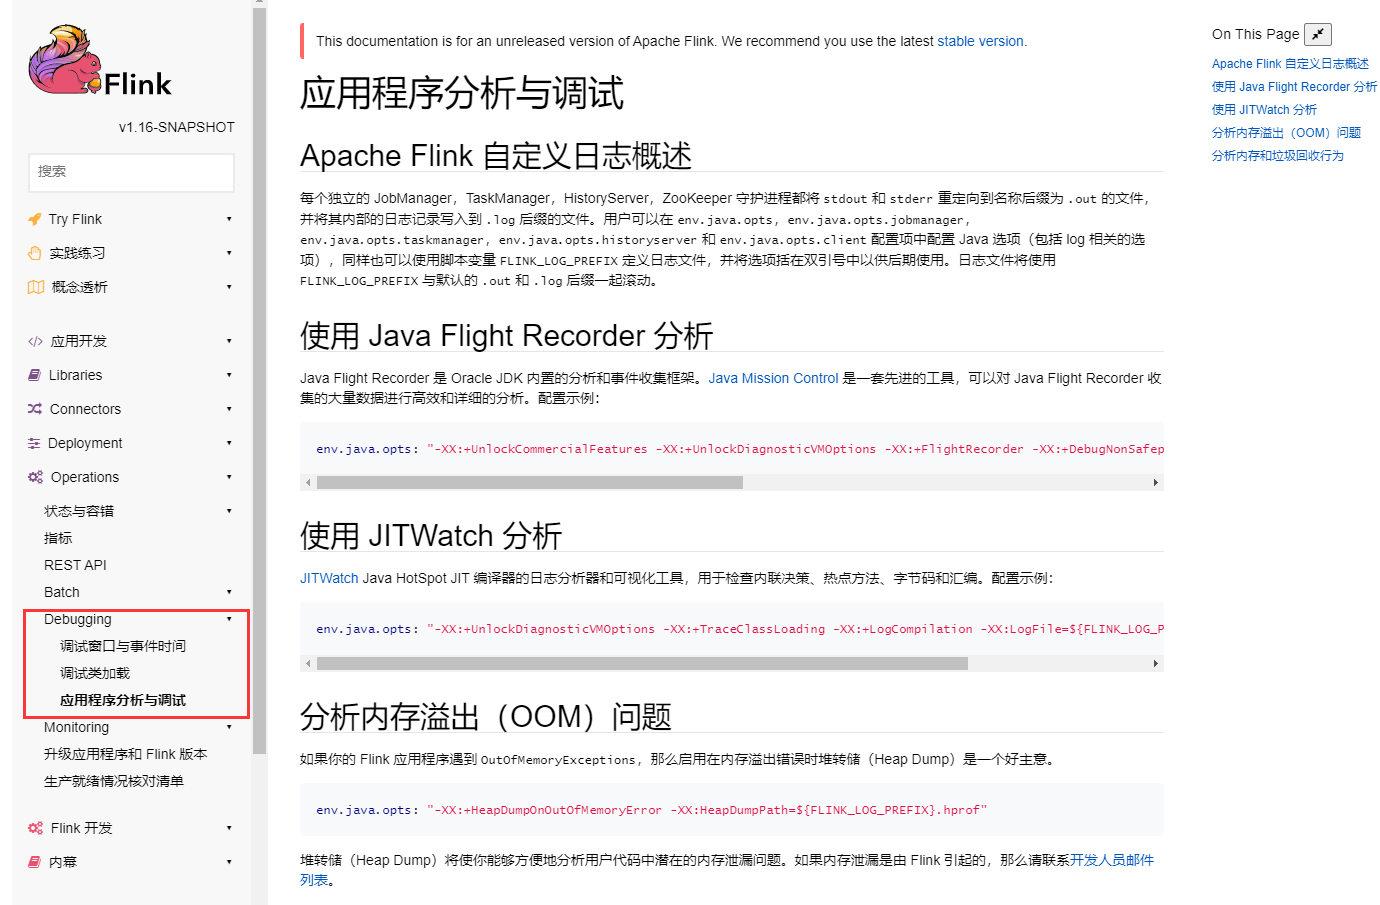Click left arrow of Flight Recorder code scrollbar
Image resolution: width=1380 pixels, height=905 pixels.
(x=308, y=483)
